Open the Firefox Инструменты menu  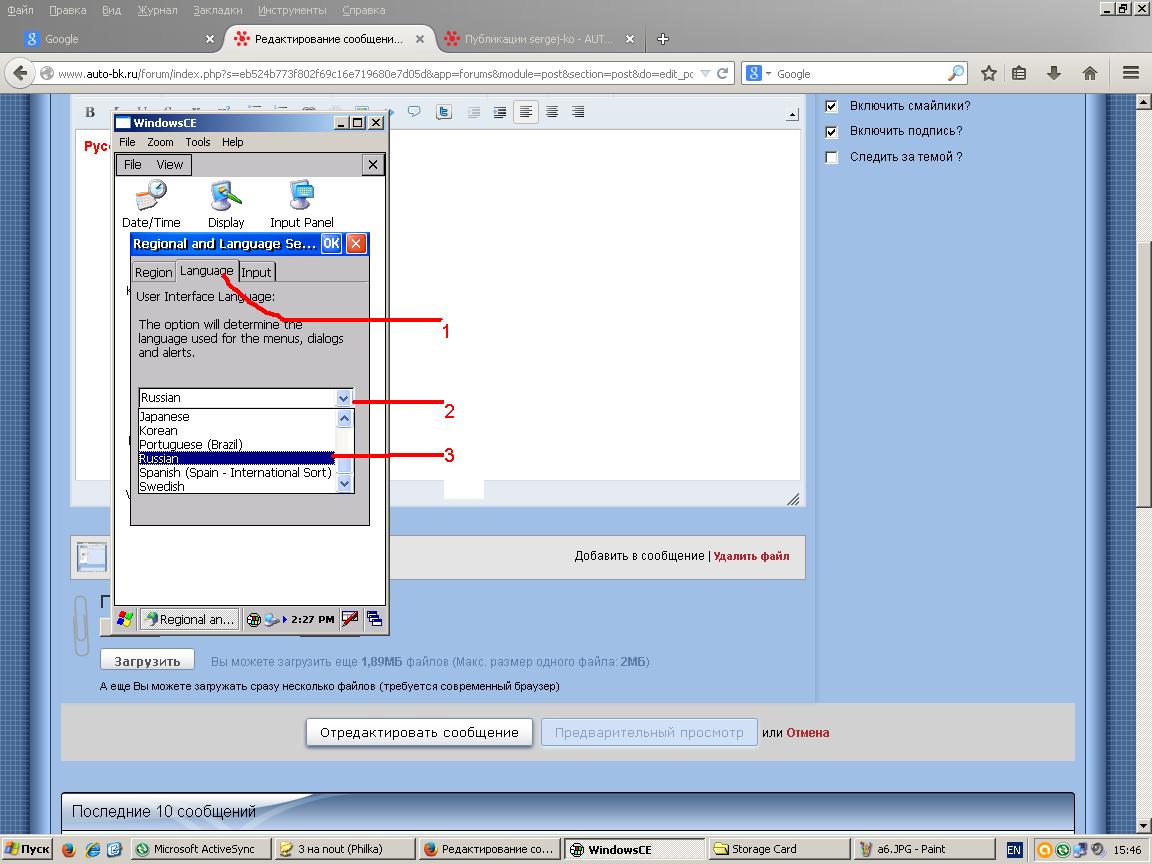point(292,10)
